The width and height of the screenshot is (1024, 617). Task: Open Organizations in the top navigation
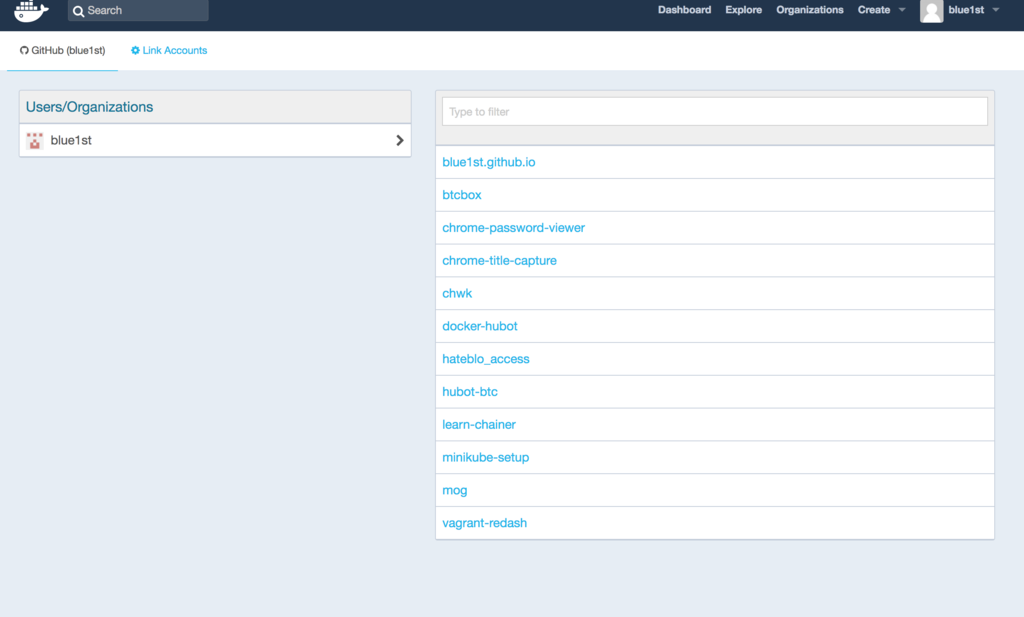pos(810,10)
